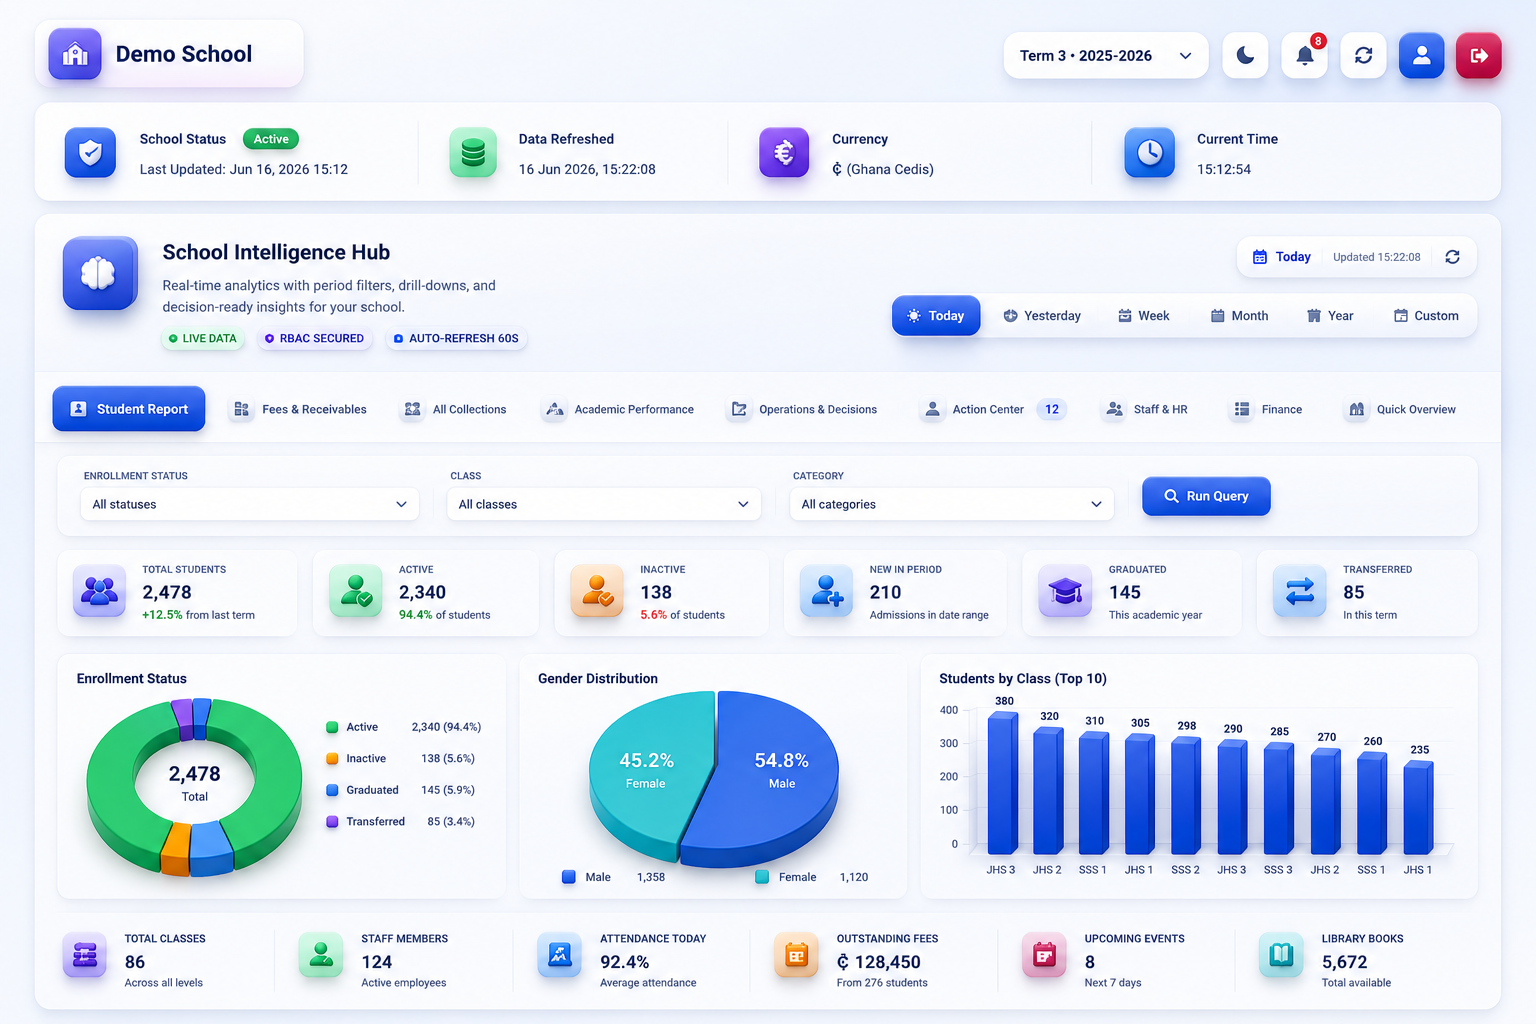The width and height of the screenshot is (1536, 1024).
Task: Open the Class All classes dropdown
Action: pos(604,504)
